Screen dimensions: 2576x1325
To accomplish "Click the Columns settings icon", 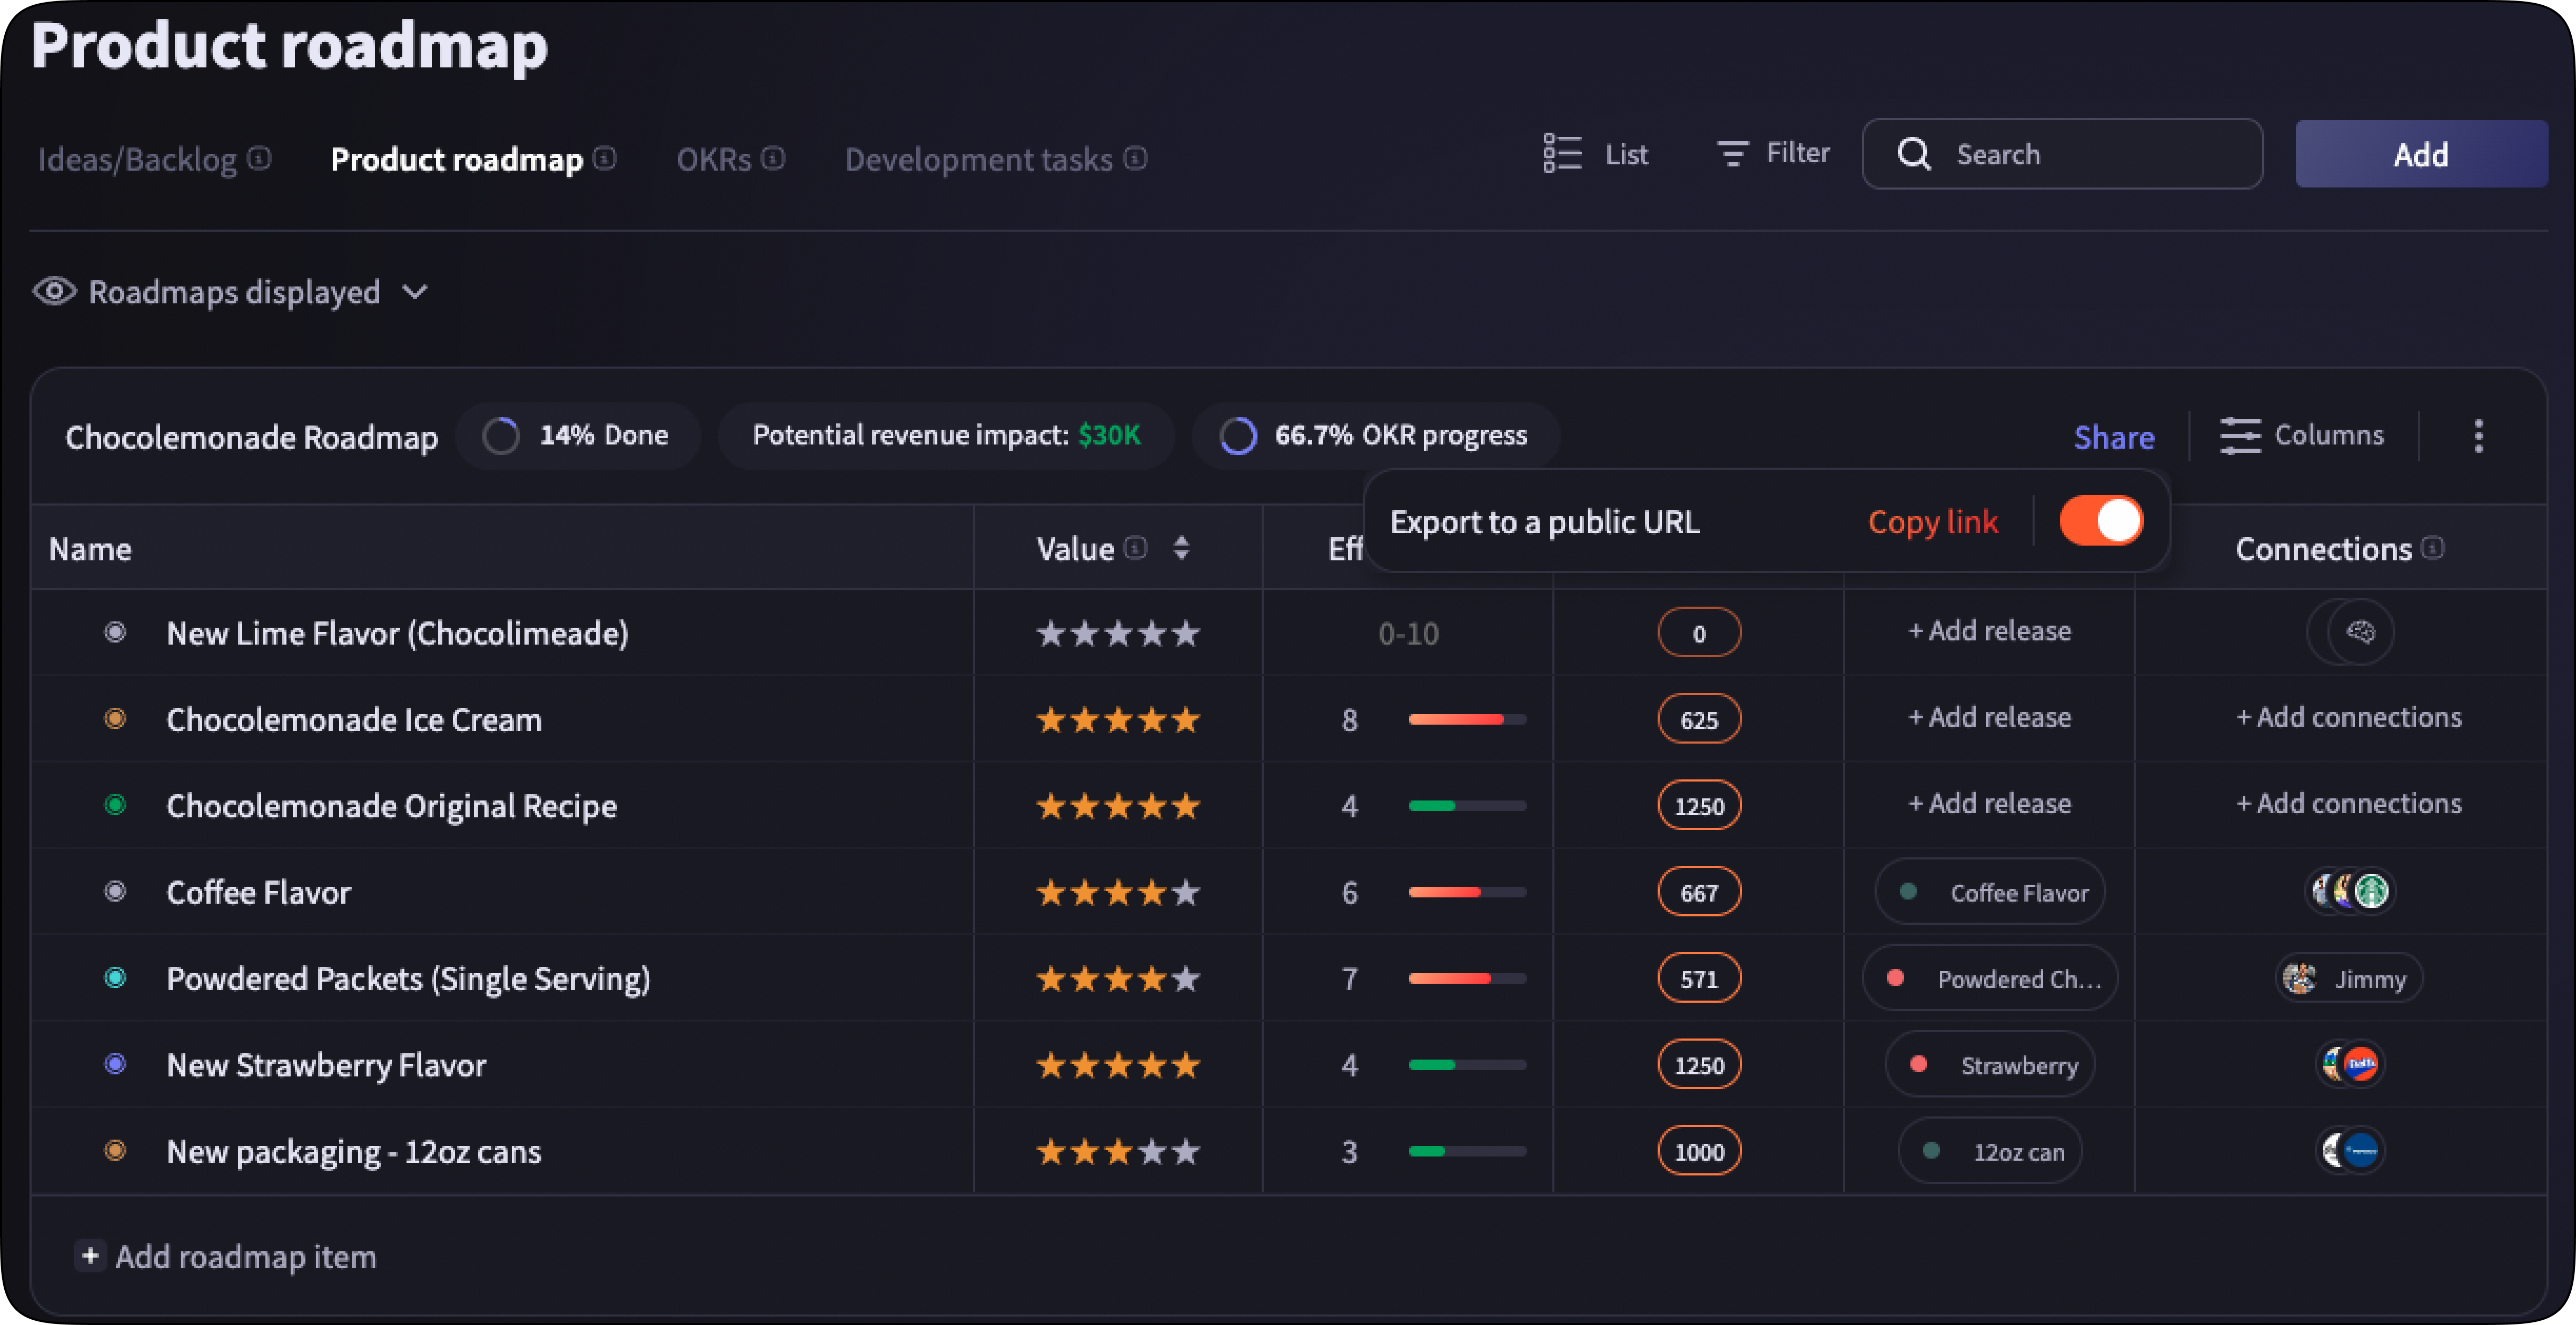I will [x=2239, y=436].
